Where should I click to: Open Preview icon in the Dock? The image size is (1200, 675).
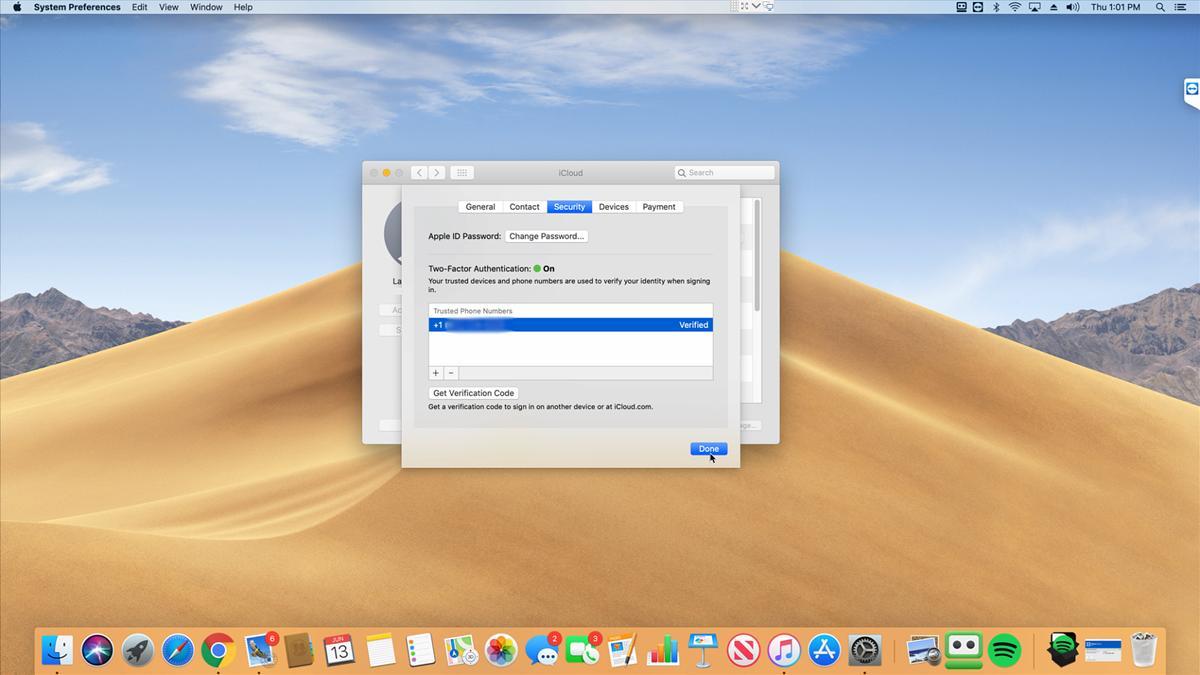pyautogui.click(x=923, y=650)
